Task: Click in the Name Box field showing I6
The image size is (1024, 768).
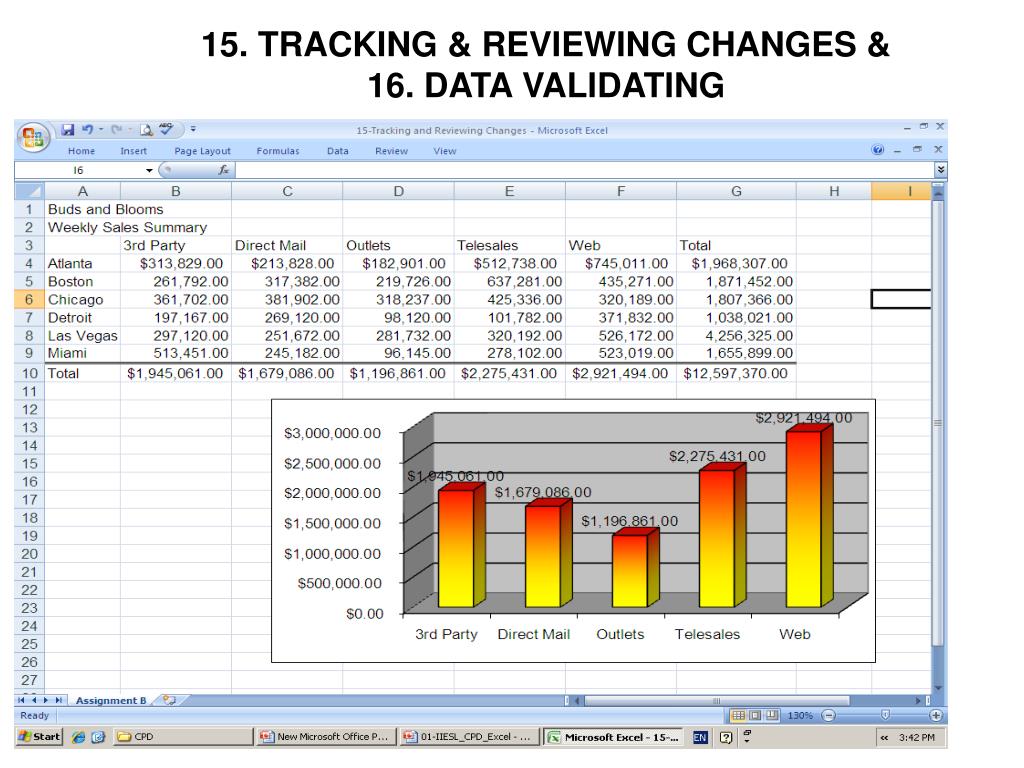Action: 78,170
